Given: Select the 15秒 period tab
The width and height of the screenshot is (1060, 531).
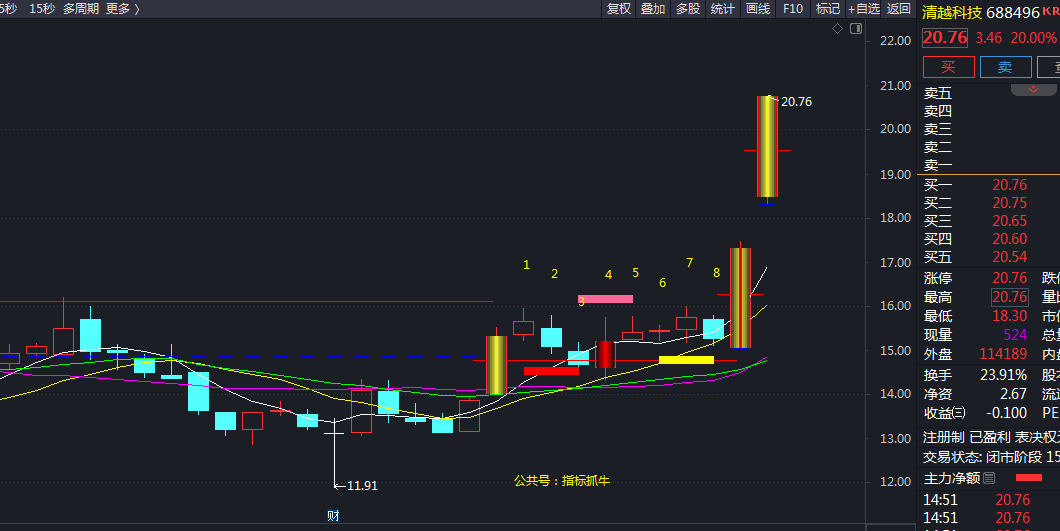Looking at the screenshot, I should coord(42,9).
